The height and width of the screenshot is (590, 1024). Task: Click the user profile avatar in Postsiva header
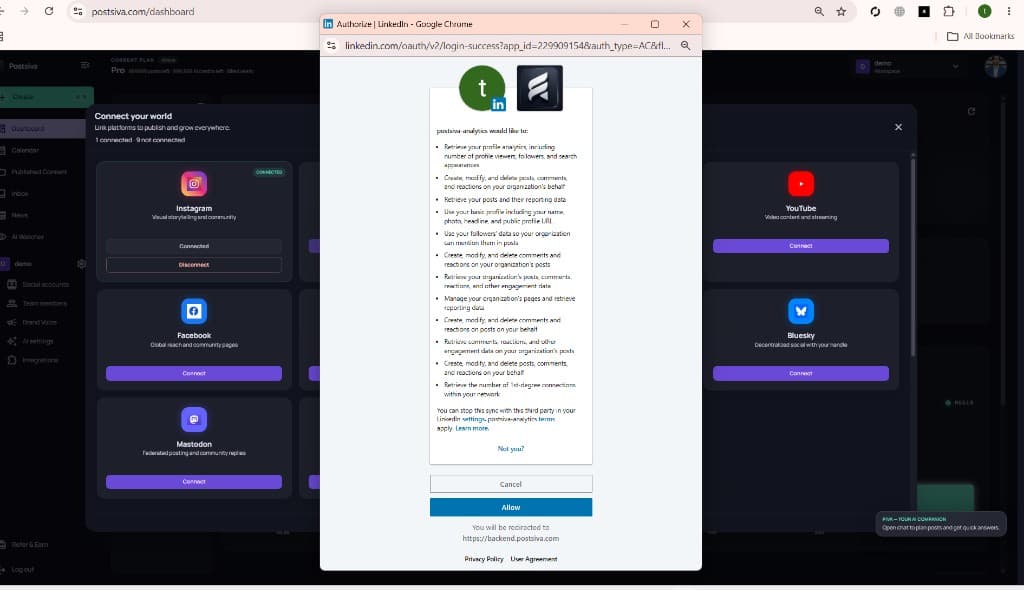tap(996, 66)
